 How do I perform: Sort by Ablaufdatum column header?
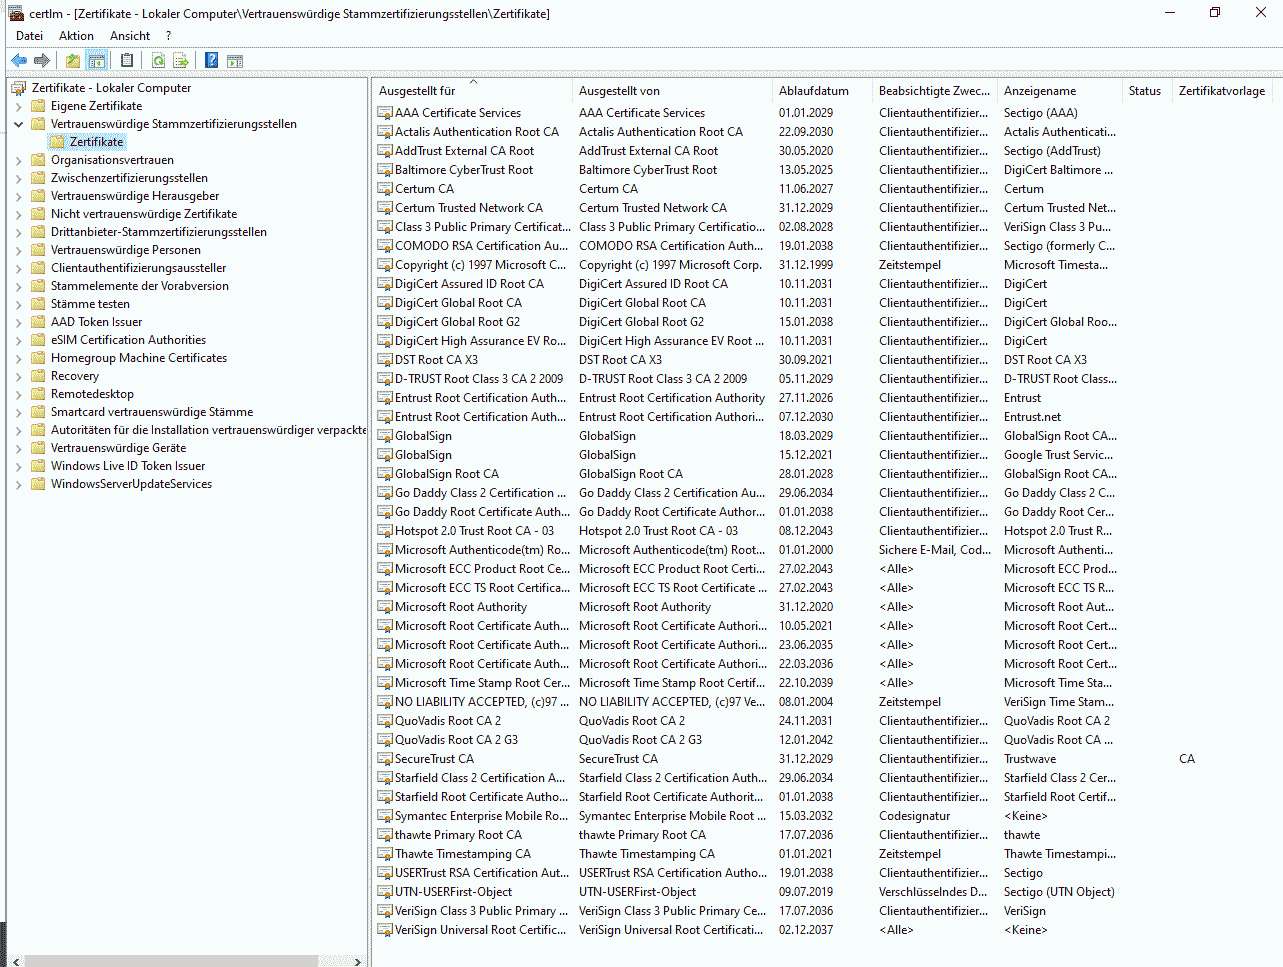pos(822,91)
